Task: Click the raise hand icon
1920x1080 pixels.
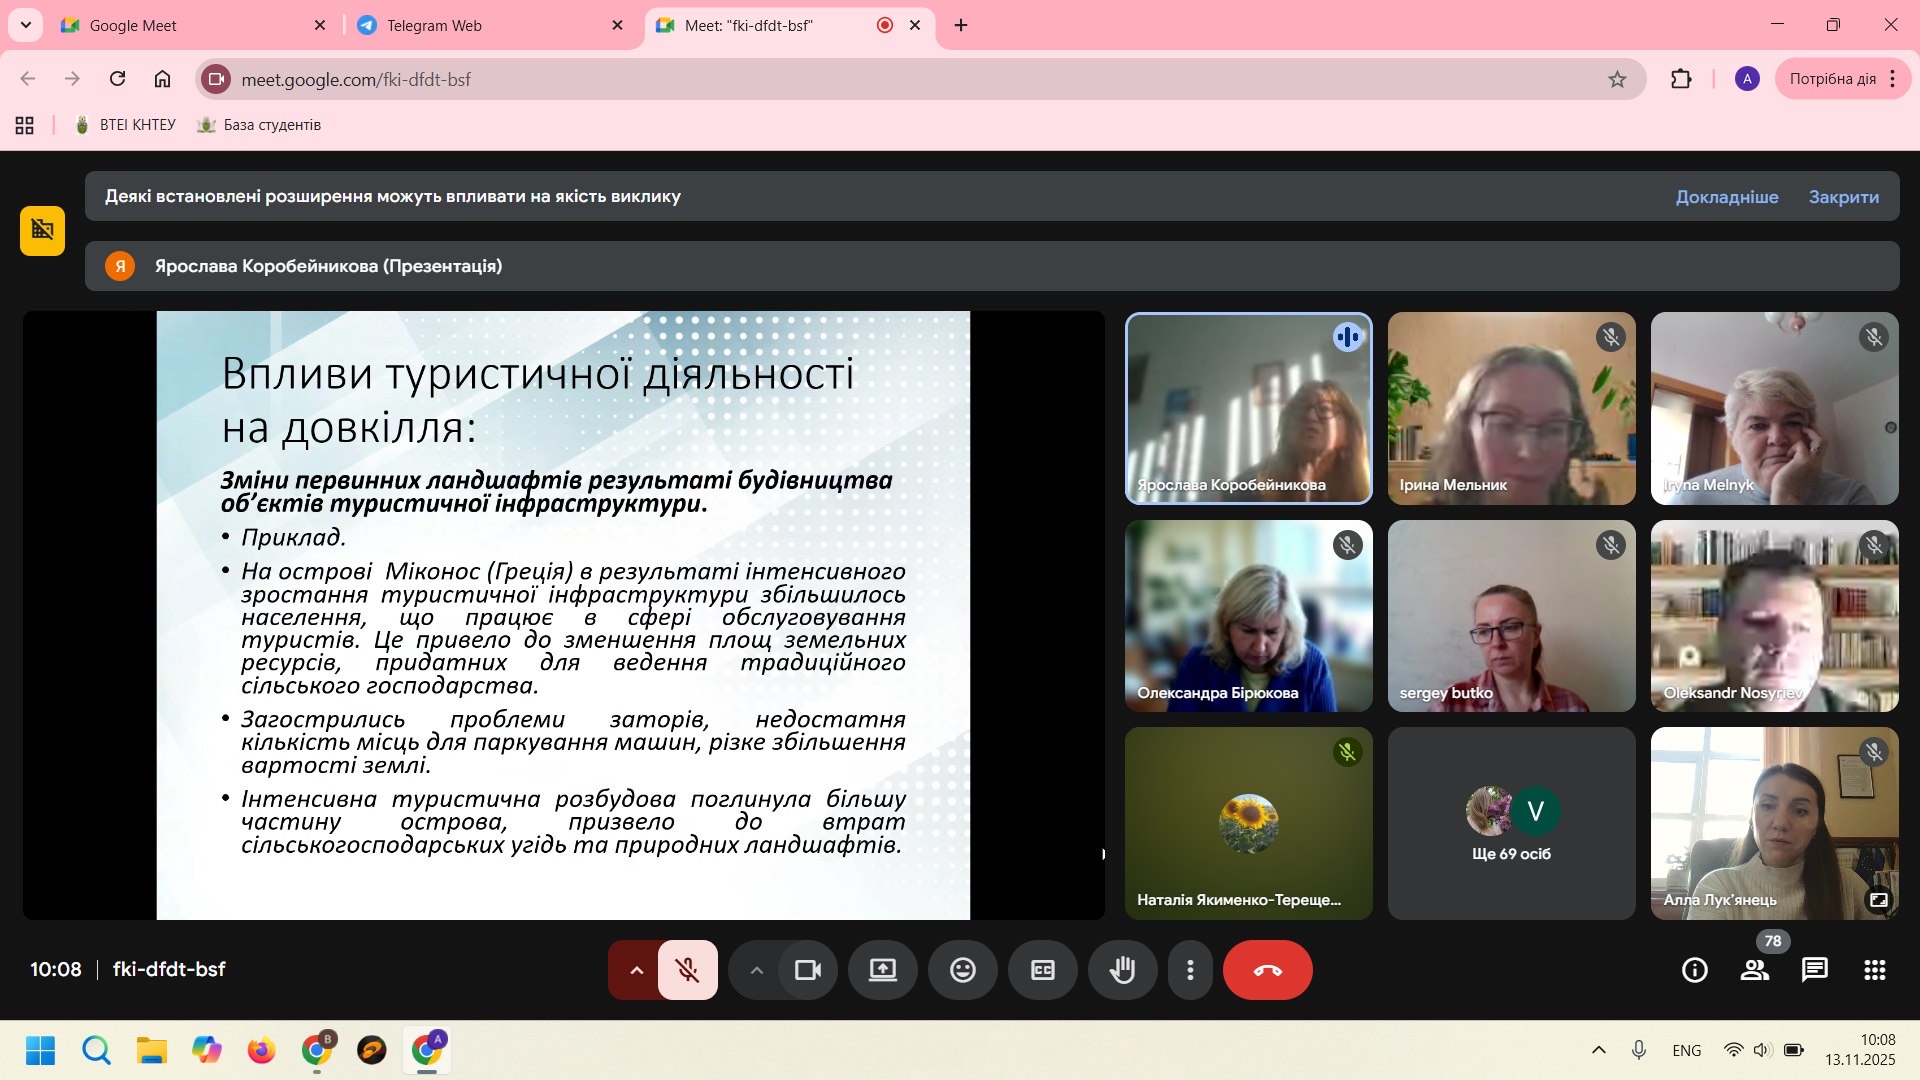Action: click(x=1122, y=969)
